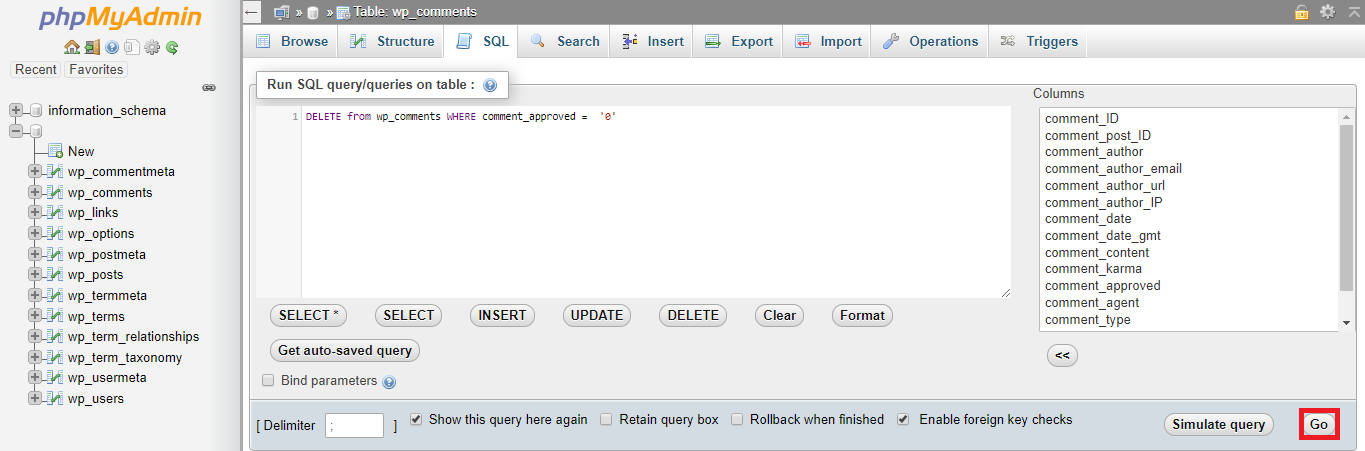Click table icon beside wp_commentmeta
This screenshot has width=1365, height=451.
pos(55,172)
